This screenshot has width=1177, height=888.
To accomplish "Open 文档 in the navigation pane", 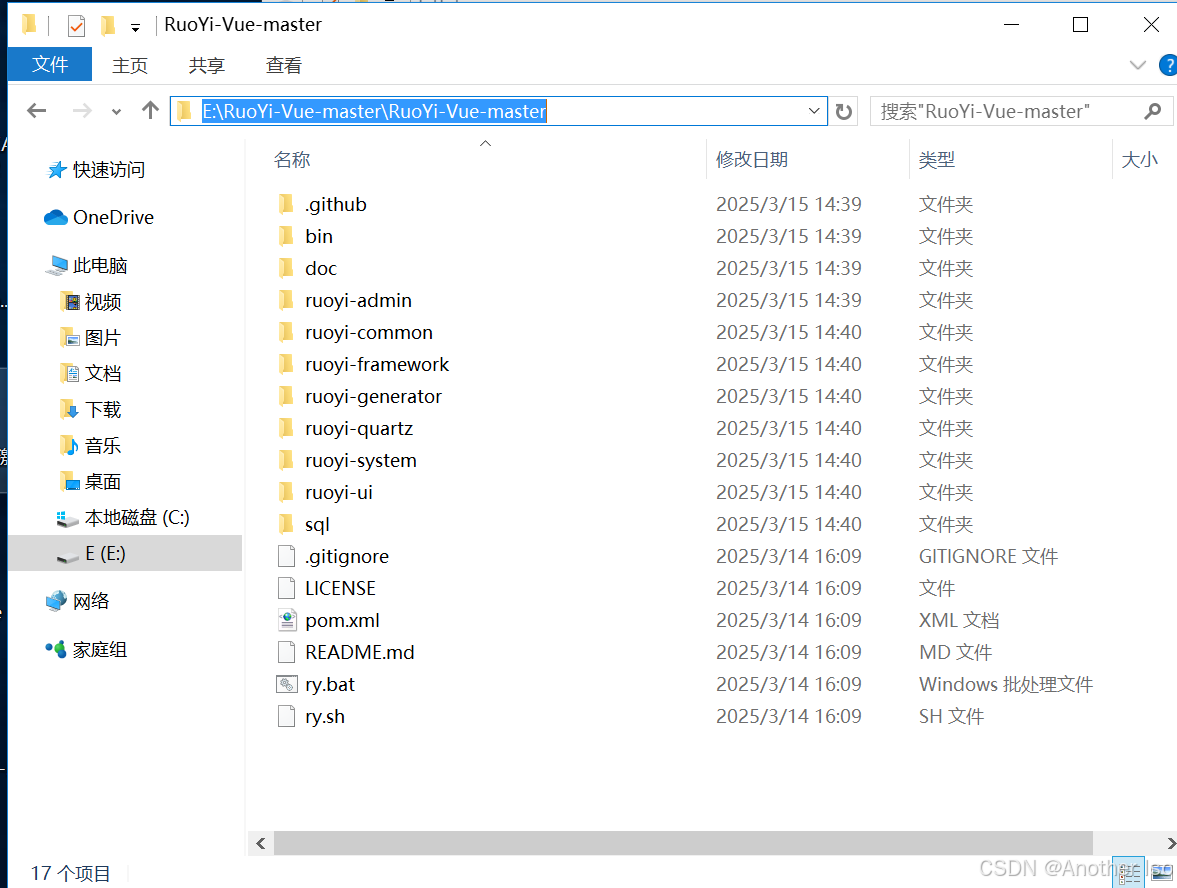I will (x=91, y=373).
